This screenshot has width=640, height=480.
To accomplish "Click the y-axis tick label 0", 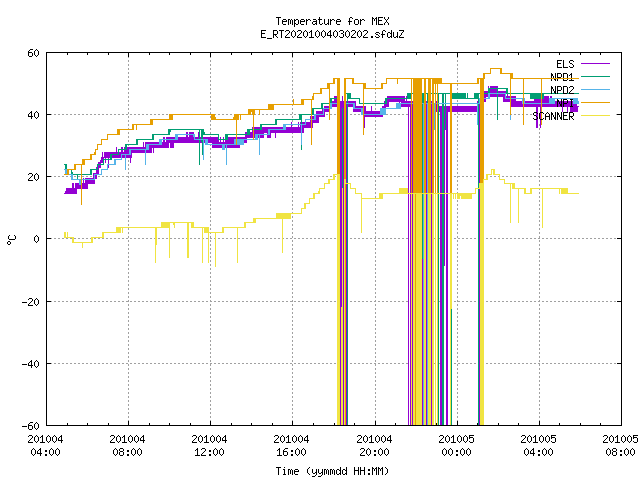I will (x=36, y=239).
